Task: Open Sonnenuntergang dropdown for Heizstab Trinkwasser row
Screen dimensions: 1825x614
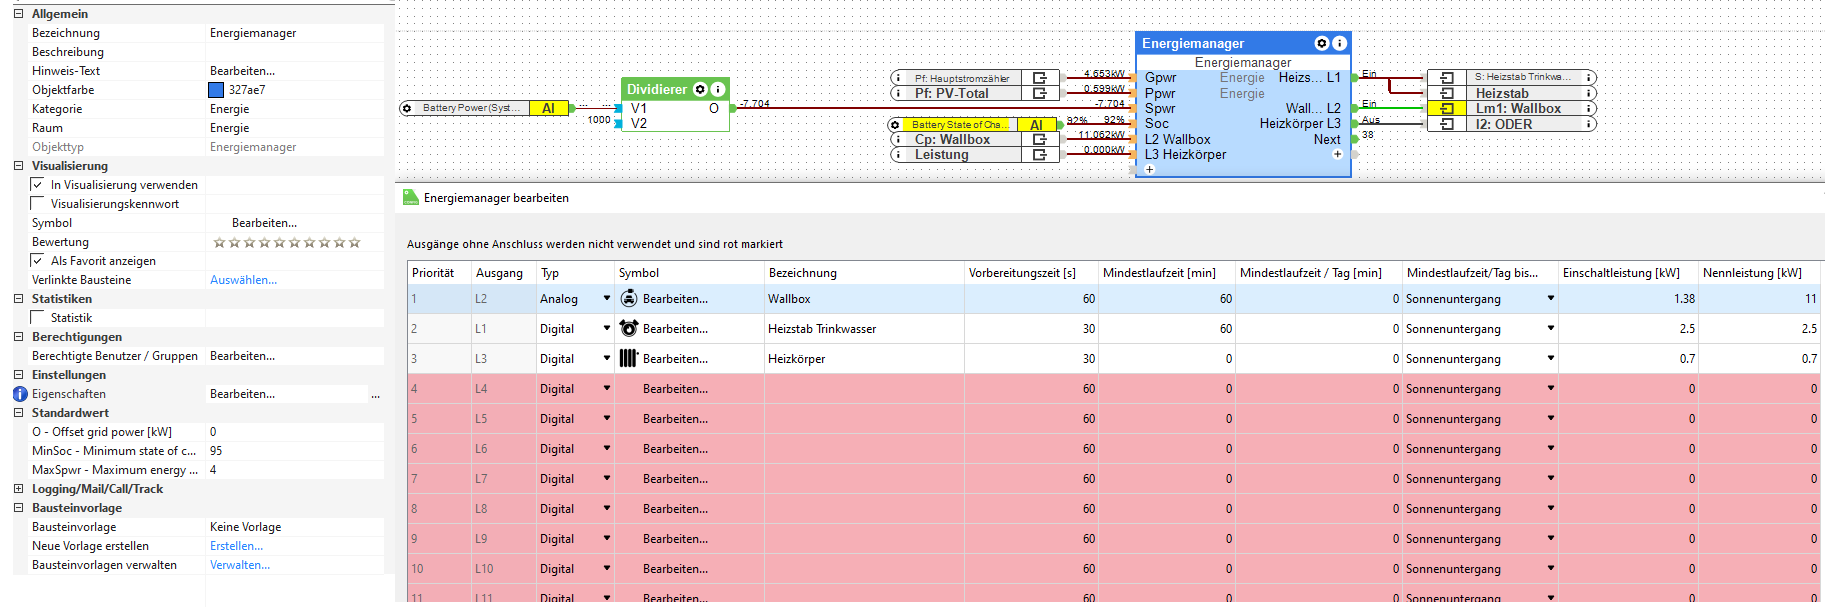Action: coord(1550,329)
